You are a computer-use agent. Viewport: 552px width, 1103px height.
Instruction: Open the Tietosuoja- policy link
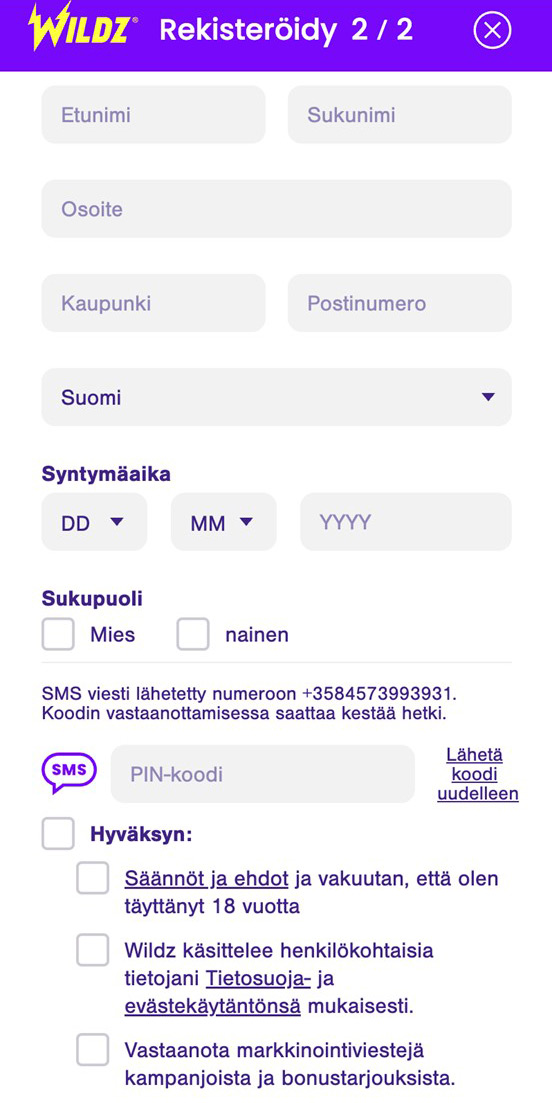(258, 978)
